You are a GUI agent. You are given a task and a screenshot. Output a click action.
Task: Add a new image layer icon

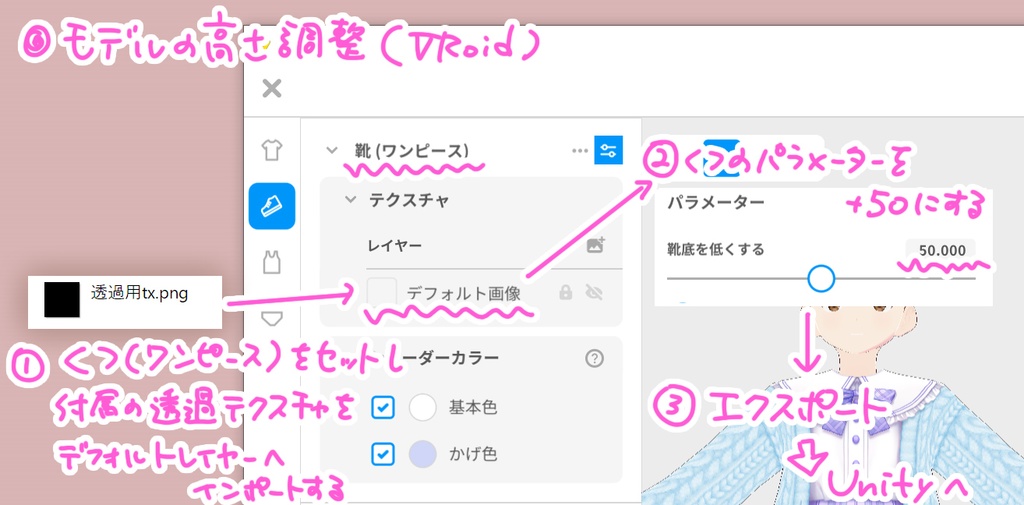tap(596, 246)
